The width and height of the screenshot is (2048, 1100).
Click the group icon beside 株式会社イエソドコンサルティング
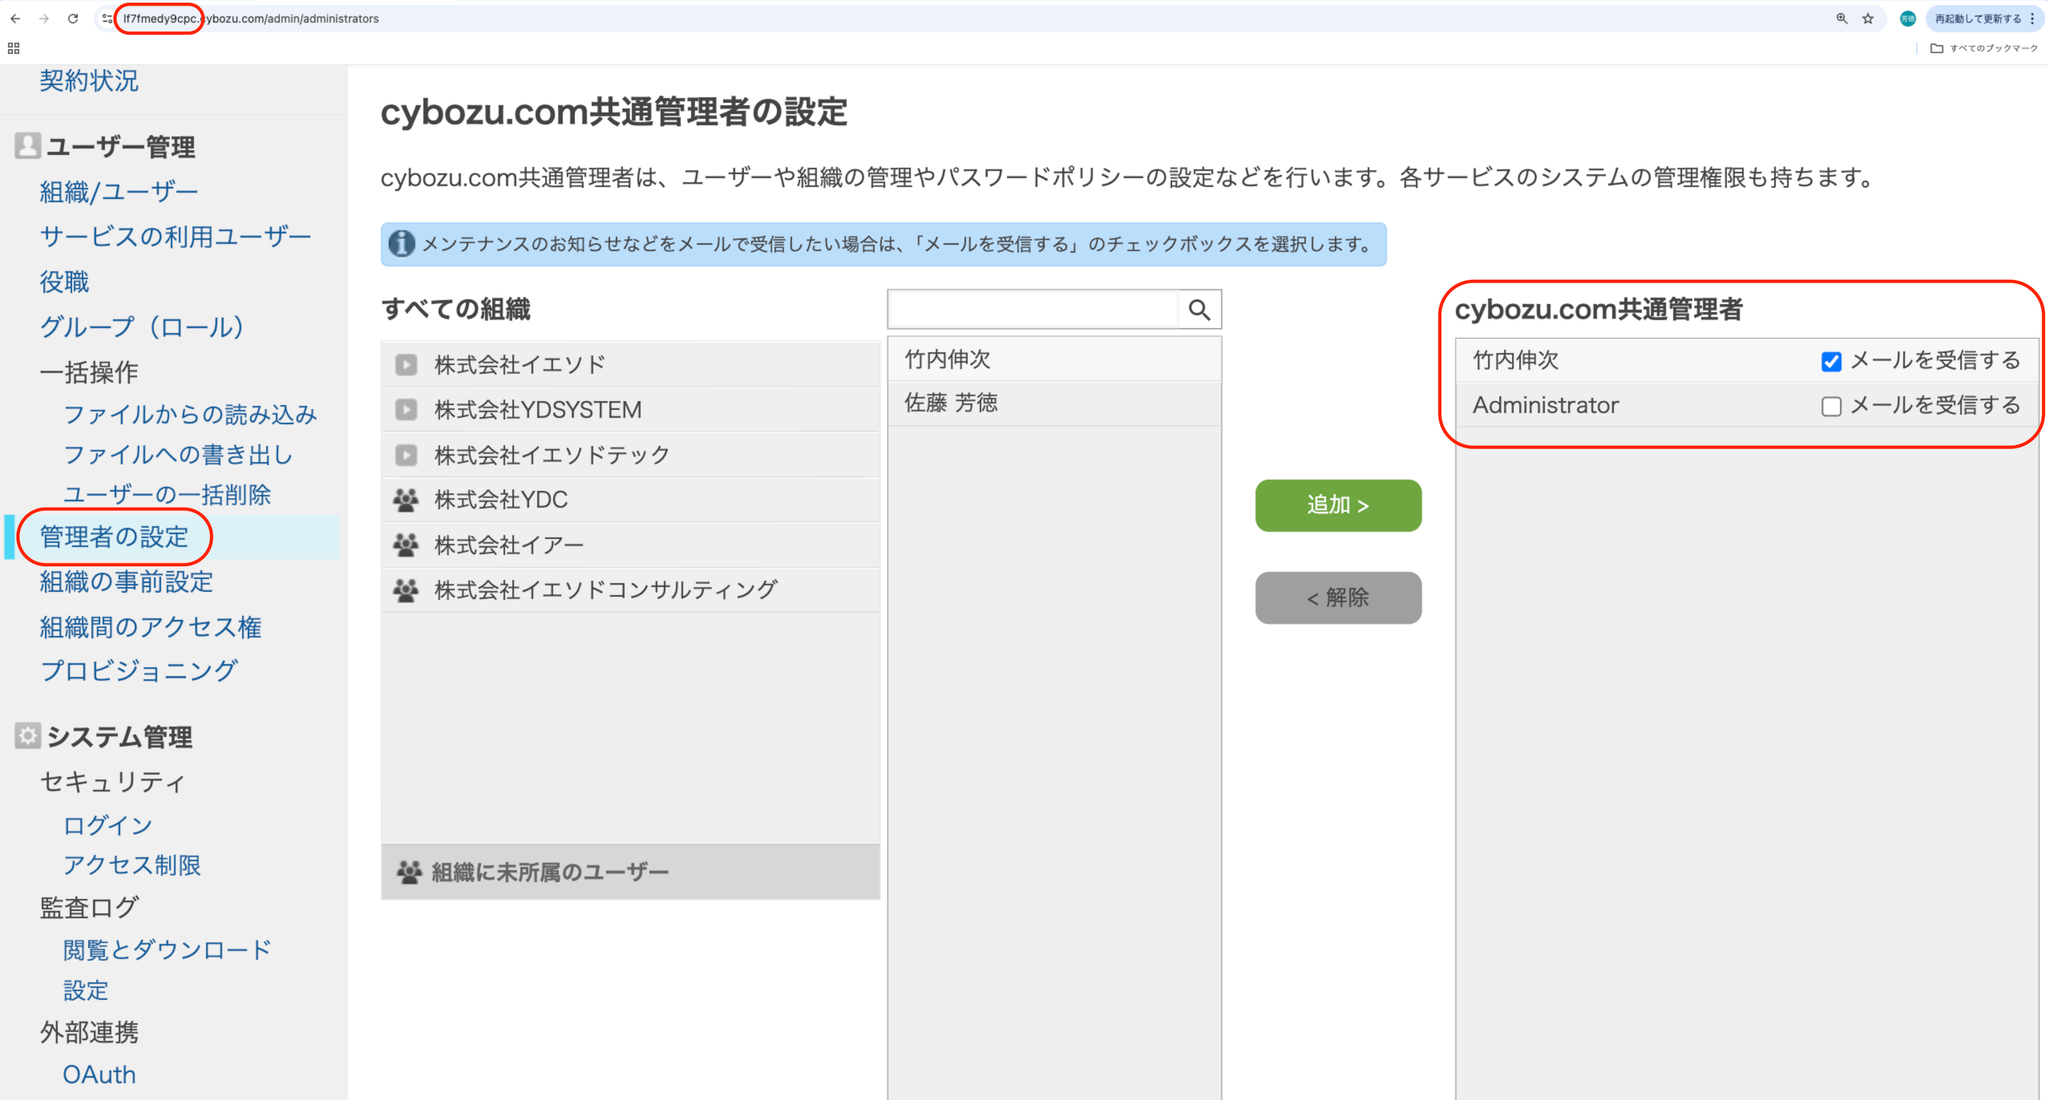406,590
